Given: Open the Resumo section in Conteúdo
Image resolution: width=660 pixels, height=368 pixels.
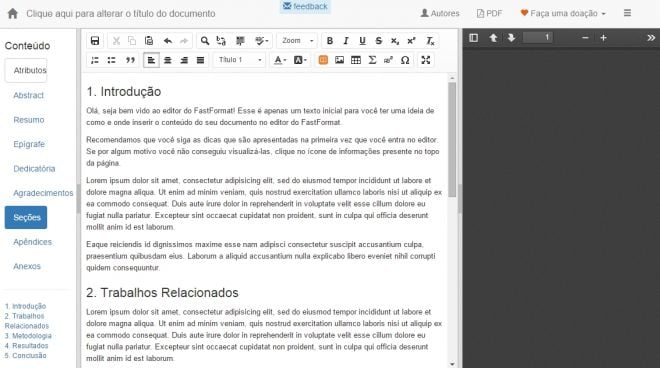Looking at the screenshot, I should pyautogui.click(x=29, y=120).
